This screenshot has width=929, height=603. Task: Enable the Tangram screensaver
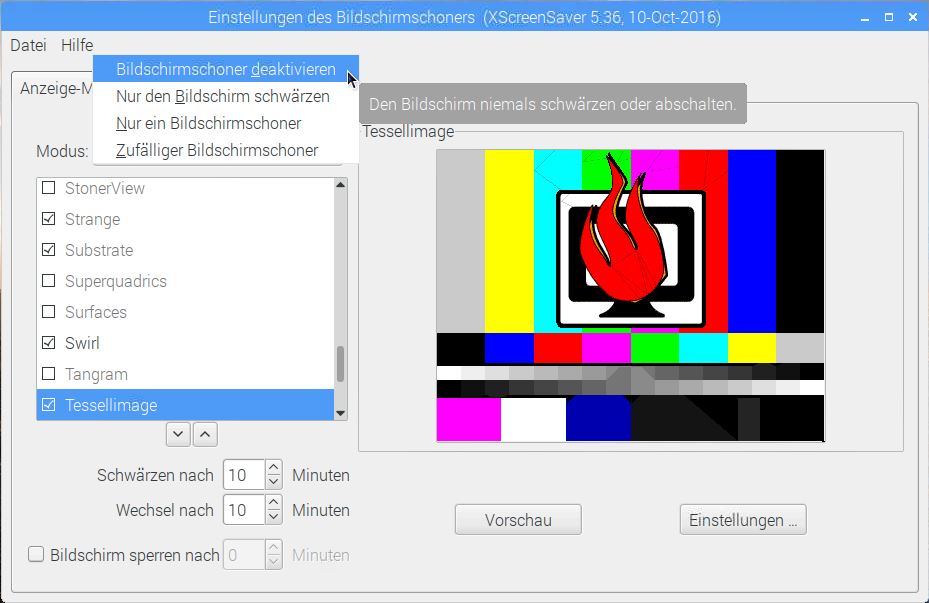(x=49, y=374)
